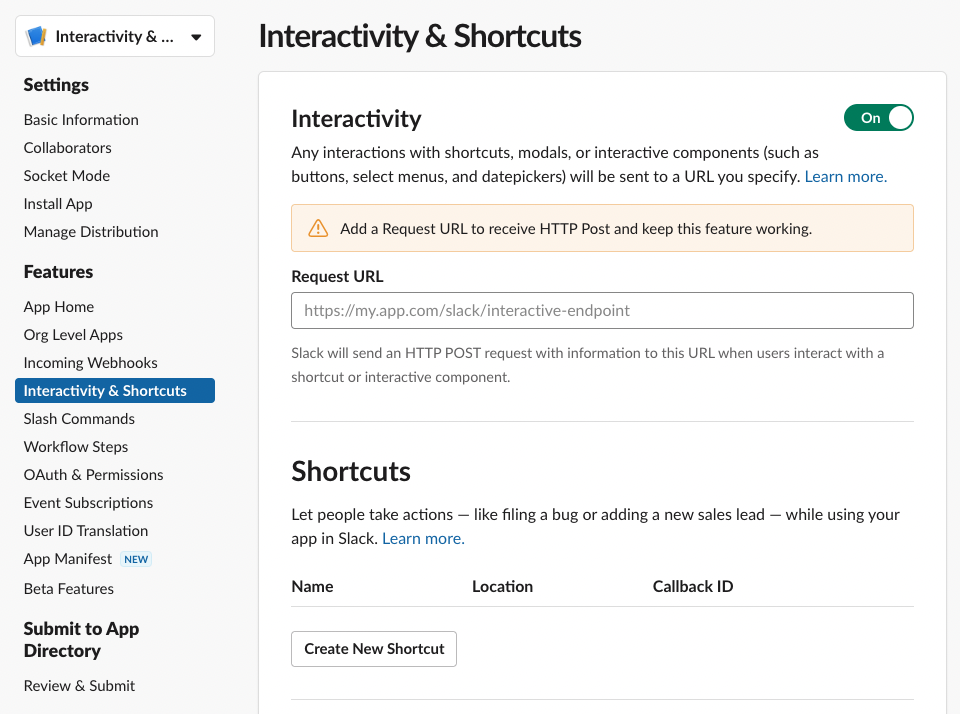The height and width of the screenshot is (714, 960).
Task: Click the Create New Shortcut button
Action: [373, 648]
